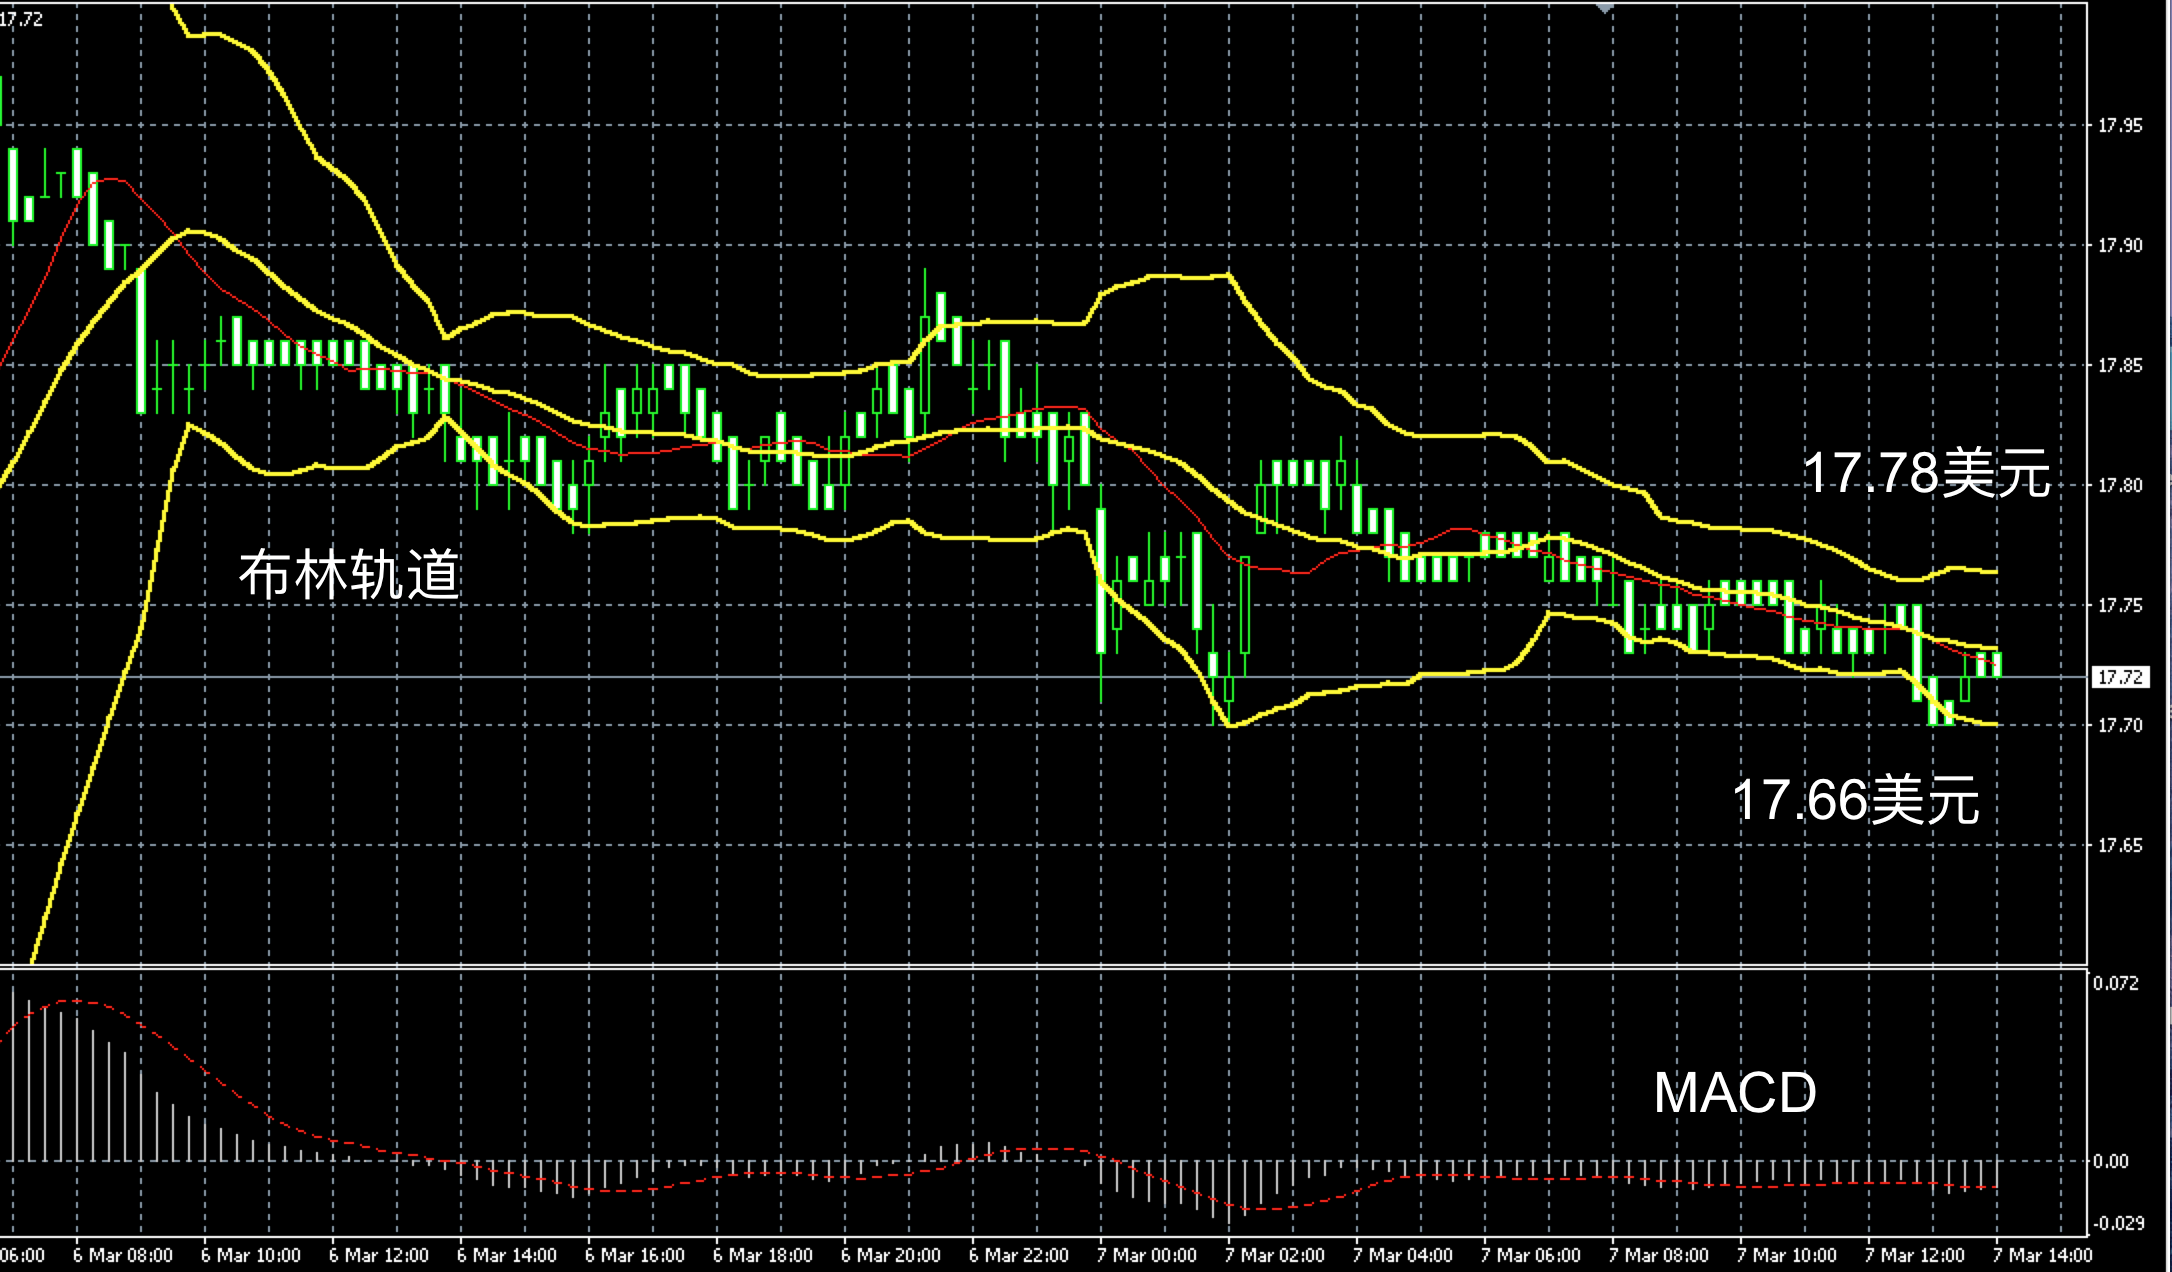2172x1272 pixels.
Task: Click the 7 Mar 14:00 time label
Action: point(2042,1255)
